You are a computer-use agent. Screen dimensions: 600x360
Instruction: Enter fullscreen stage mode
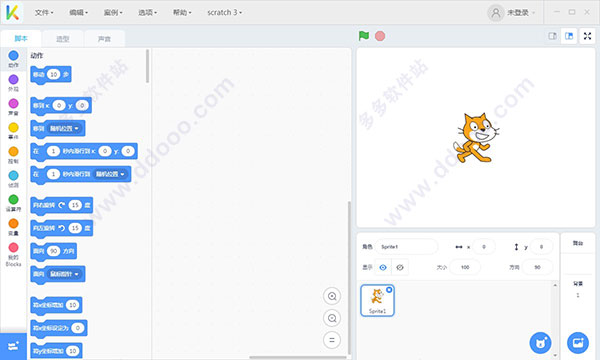click(587, 36)
